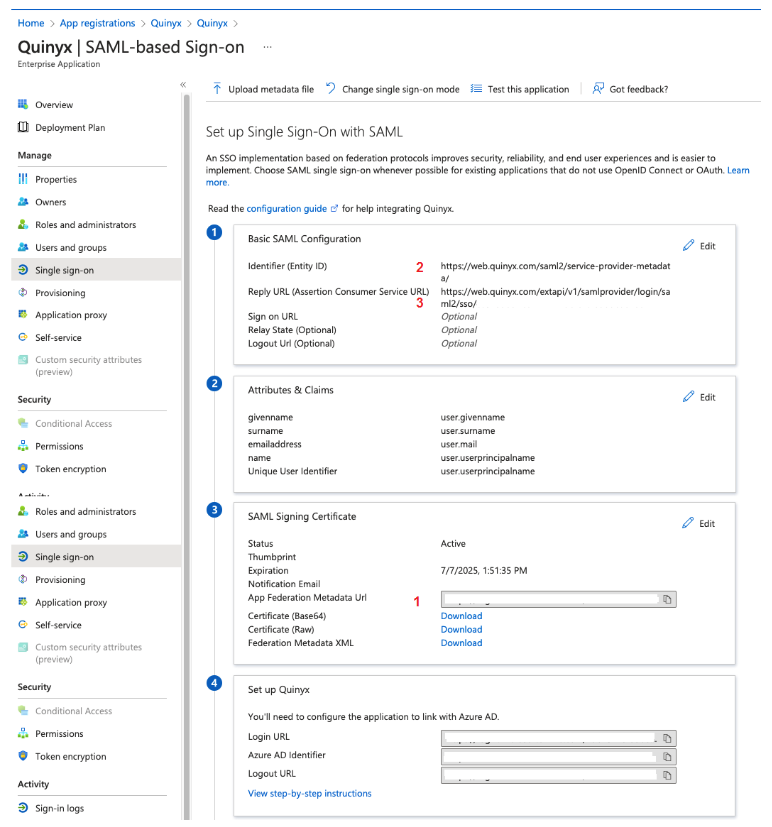
Task: Copy the Azure AD Identifier value
Action: coord(667,757)
